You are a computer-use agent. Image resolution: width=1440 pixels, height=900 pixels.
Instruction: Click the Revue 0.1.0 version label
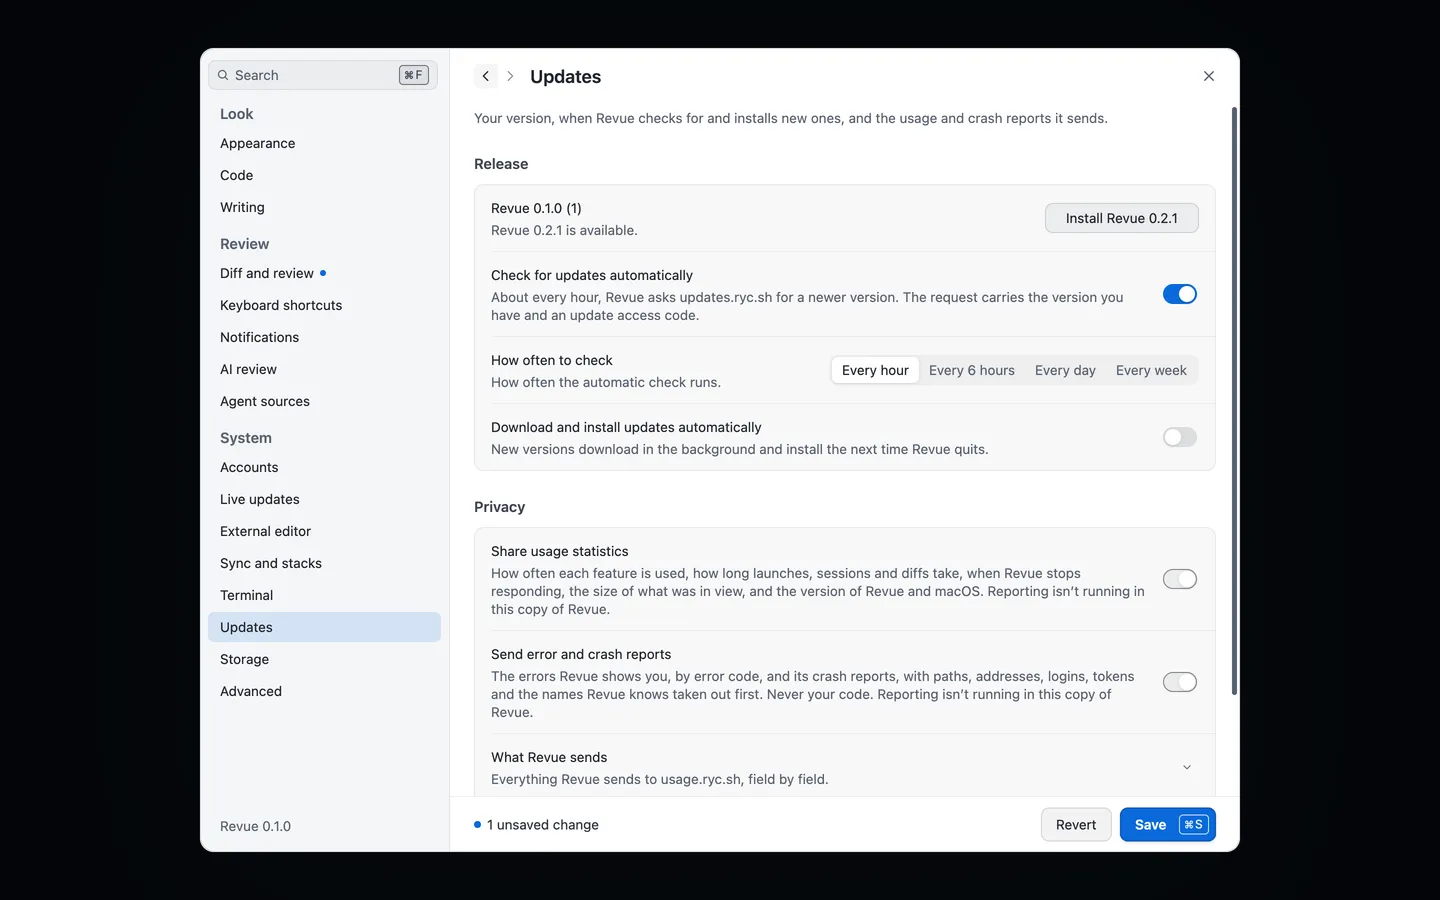tap(255, 826)
